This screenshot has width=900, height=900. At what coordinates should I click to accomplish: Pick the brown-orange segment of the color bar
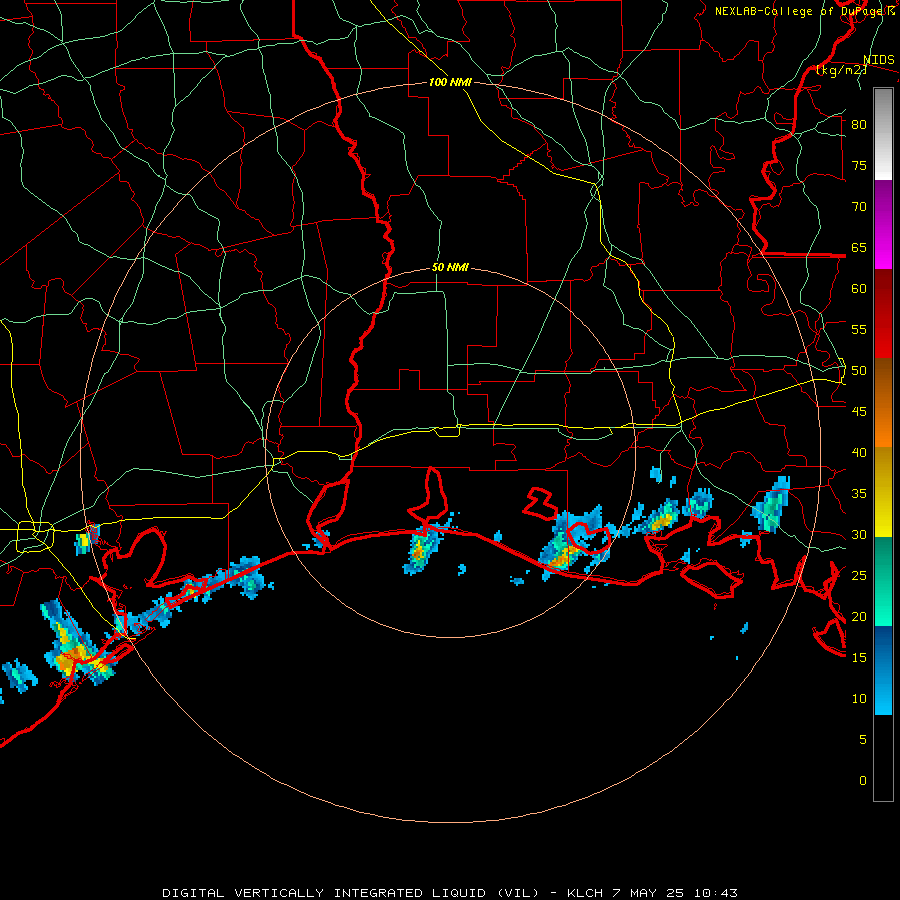click(x=883, y=402)
